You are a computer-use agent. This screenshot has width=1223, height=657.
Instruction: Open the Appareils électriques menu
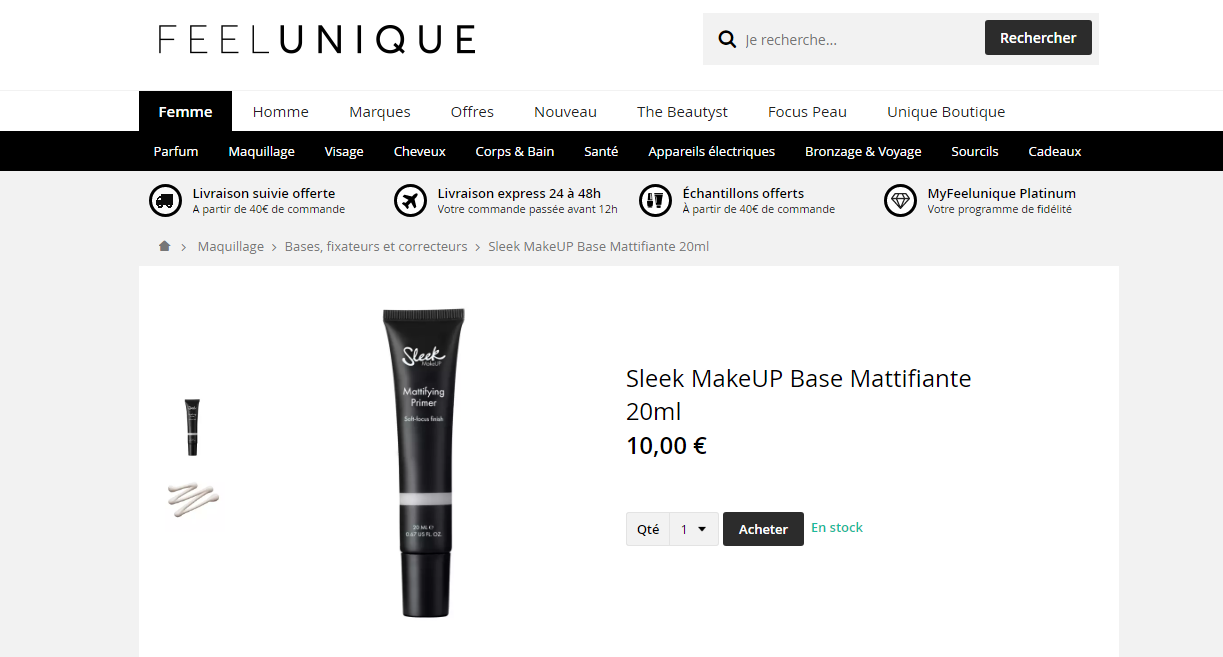(711, 151)
